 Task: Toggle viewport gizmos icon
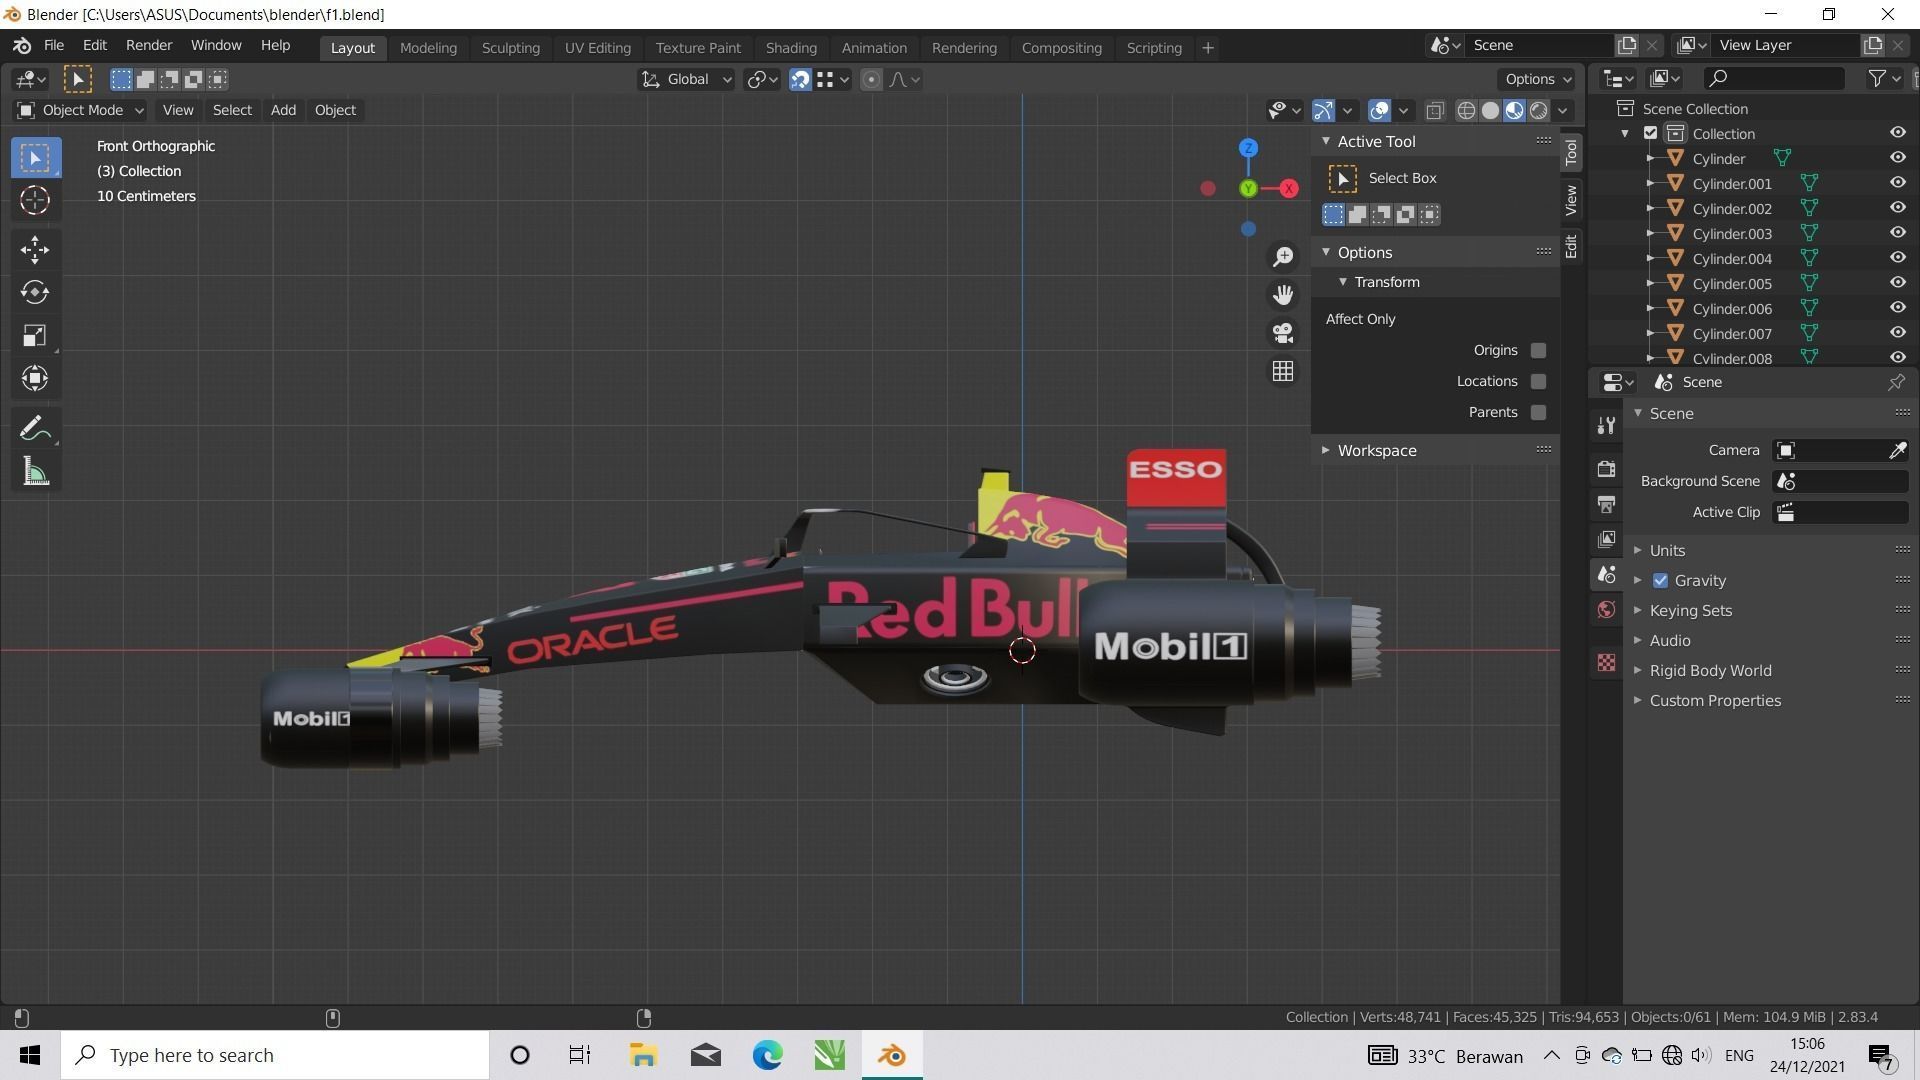1323,110
